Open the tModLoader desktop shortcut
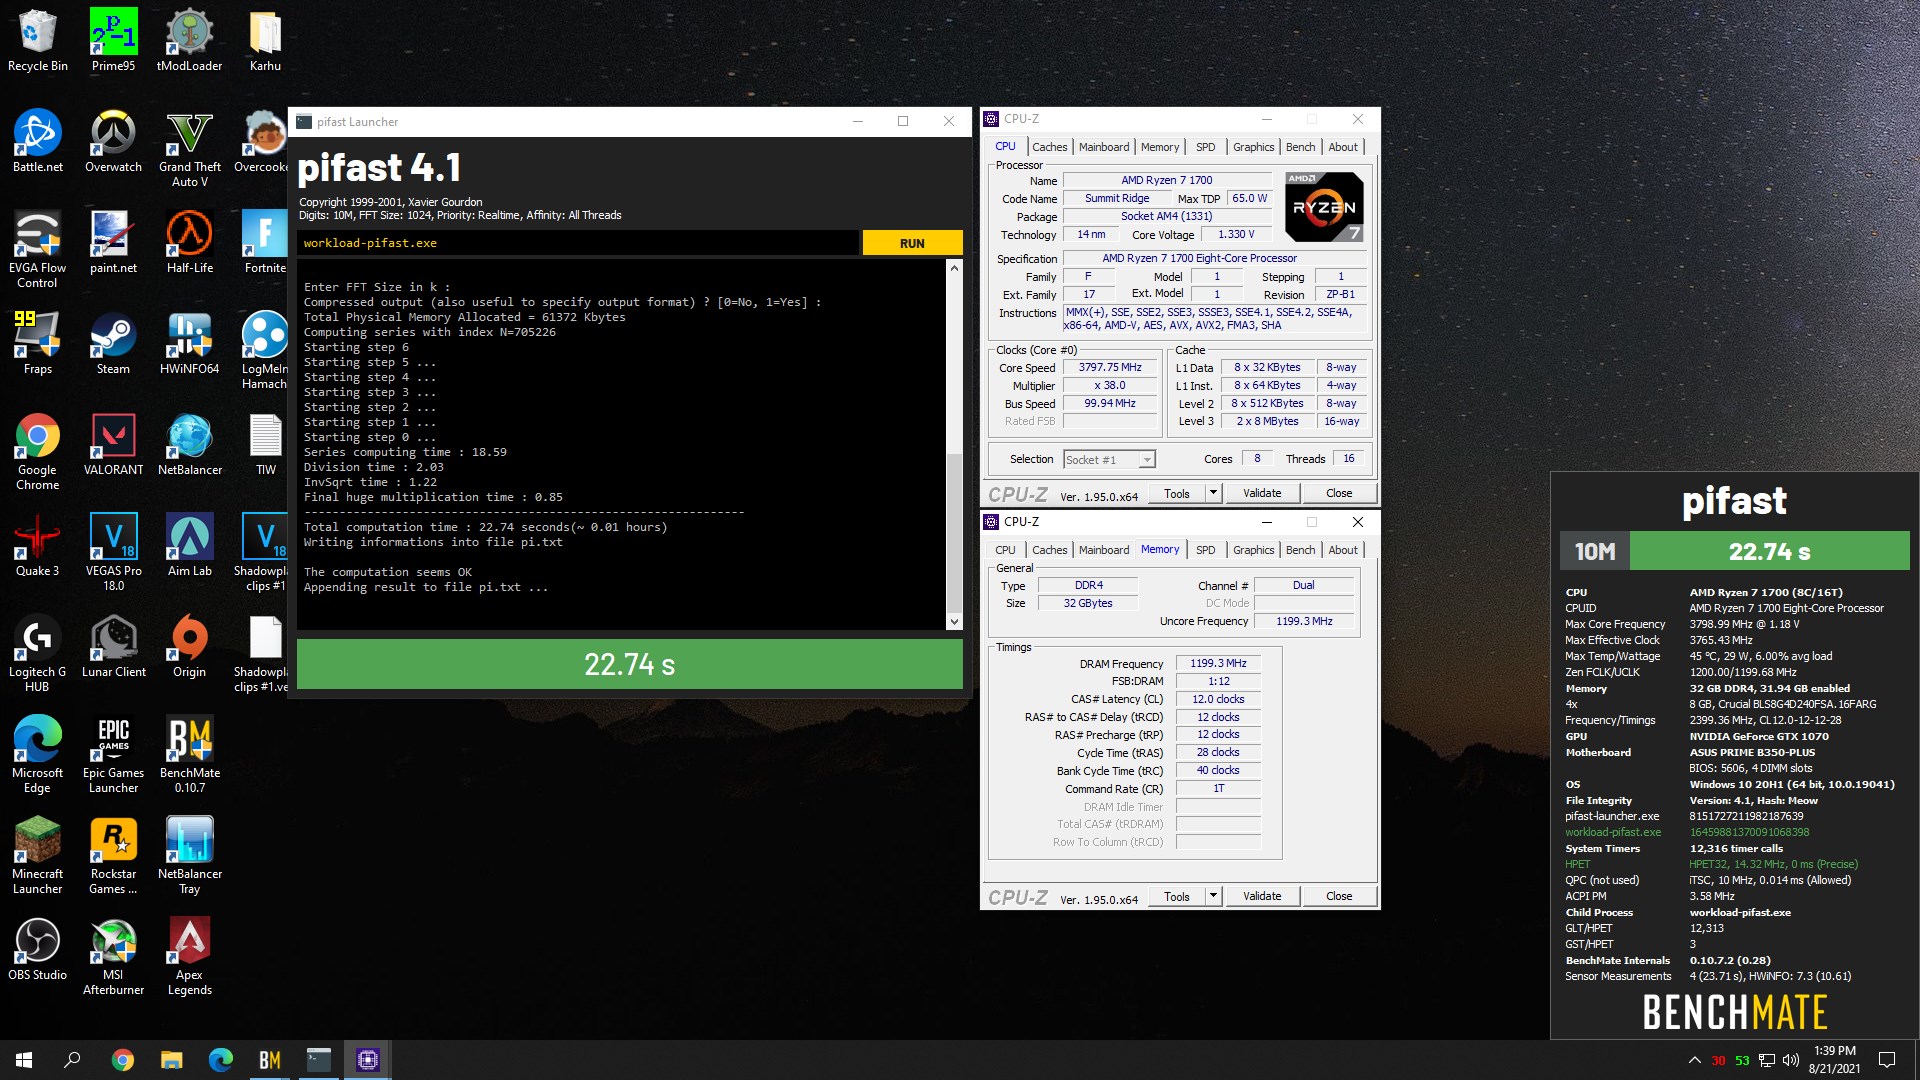Viewport: 1920px width, 1080px height. [189, 40]
